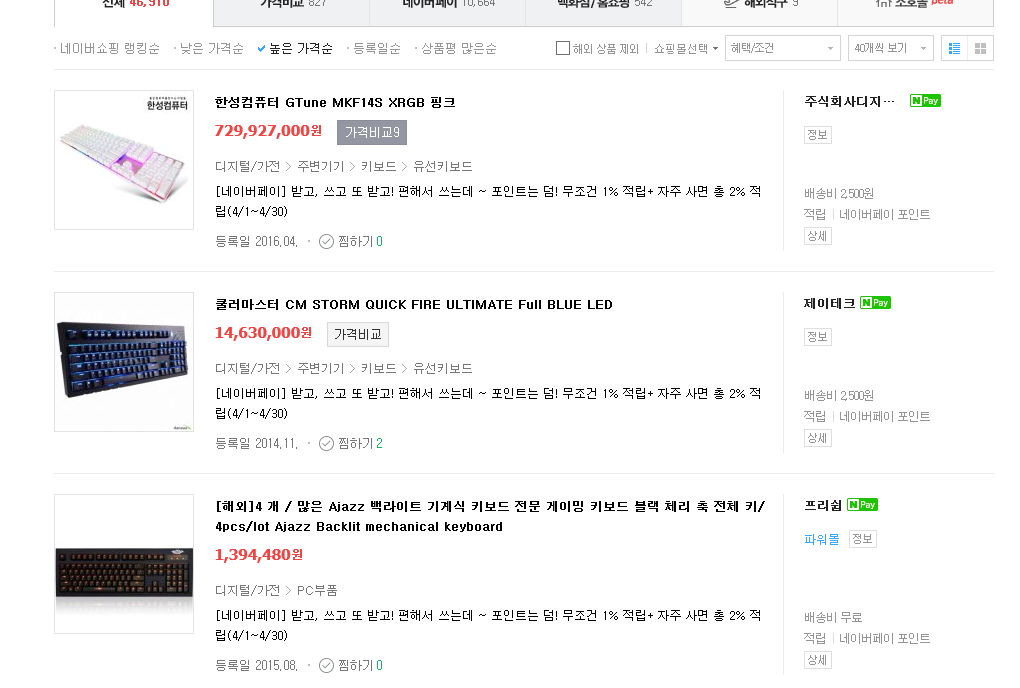Viewport: 1020px width, 688px height.
Task: Click wishlist check icon for GTune keyboard
Action: [327, 242]
